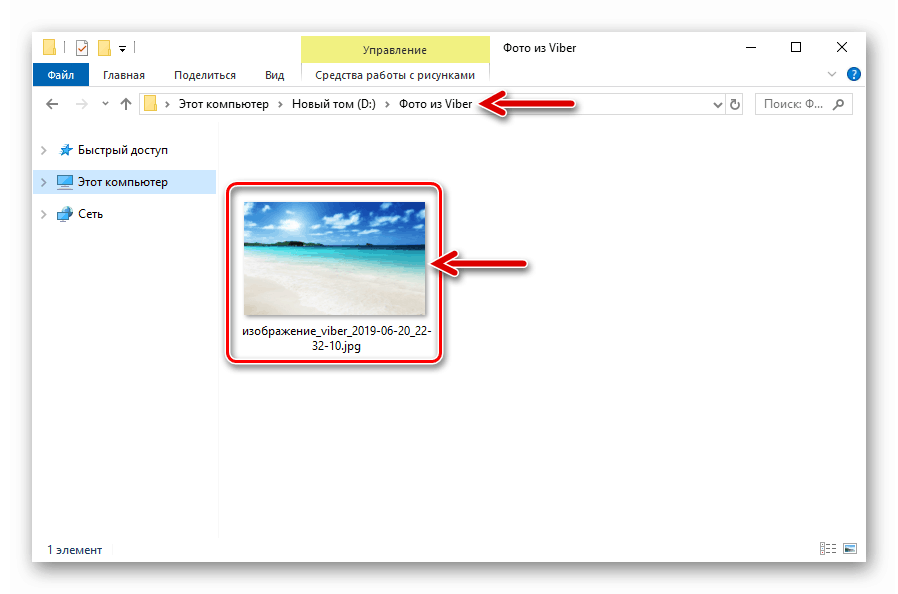Click the New folder quick access icon

point(104,48)
